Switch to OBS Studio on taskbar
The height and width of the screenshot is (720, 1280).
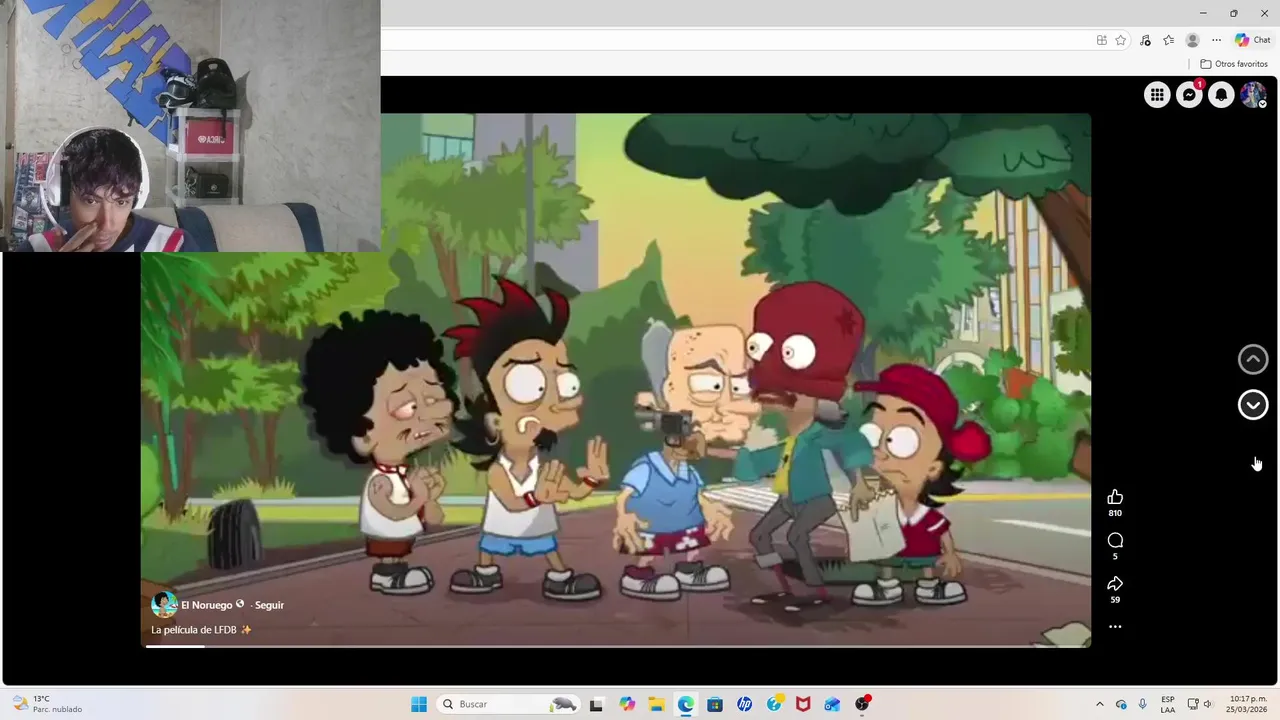click(x=862, y=704)
